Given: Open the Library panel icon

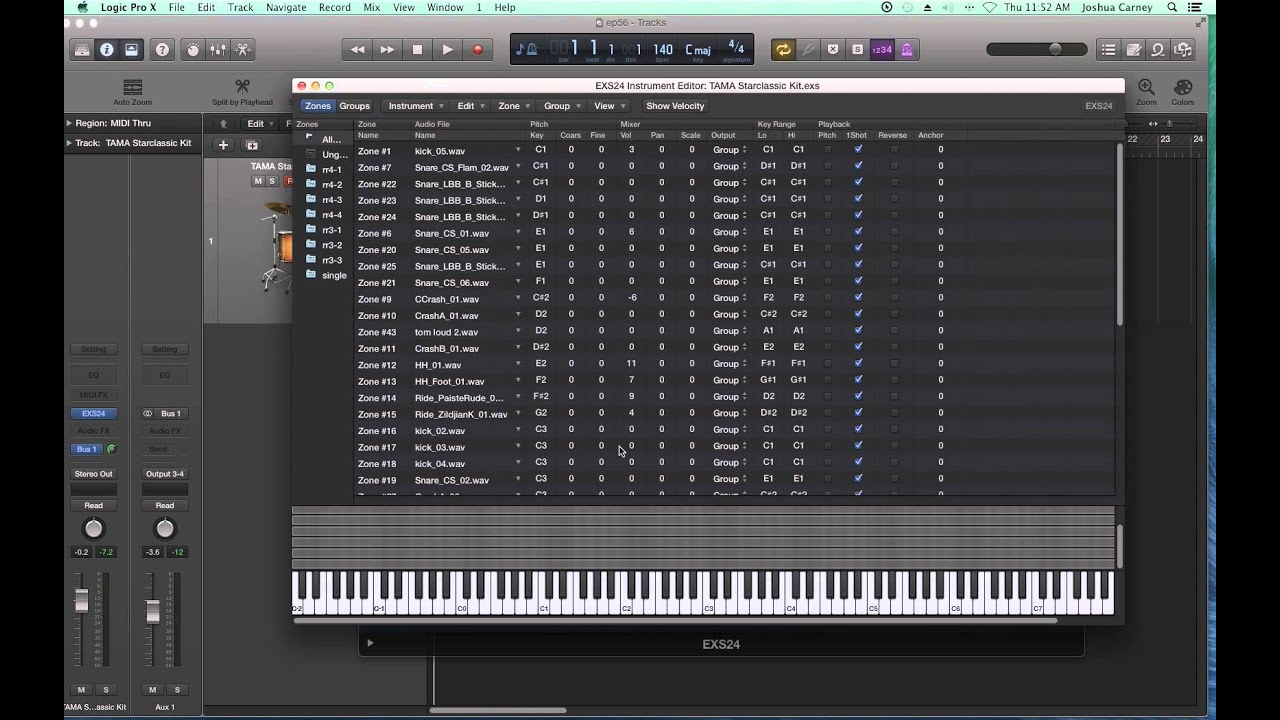Looking at the screenshot, I should (82, 49).
